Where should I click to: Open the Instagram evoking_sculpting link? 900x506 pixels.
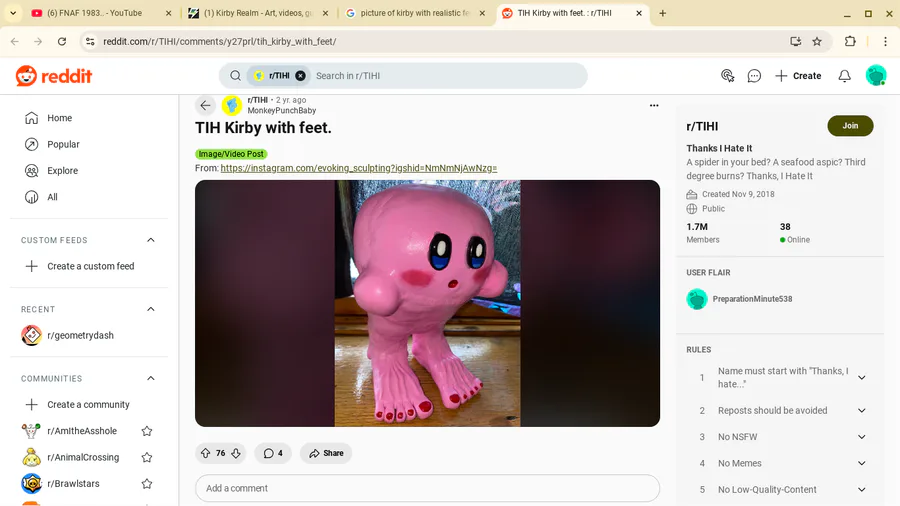(359, 168)
